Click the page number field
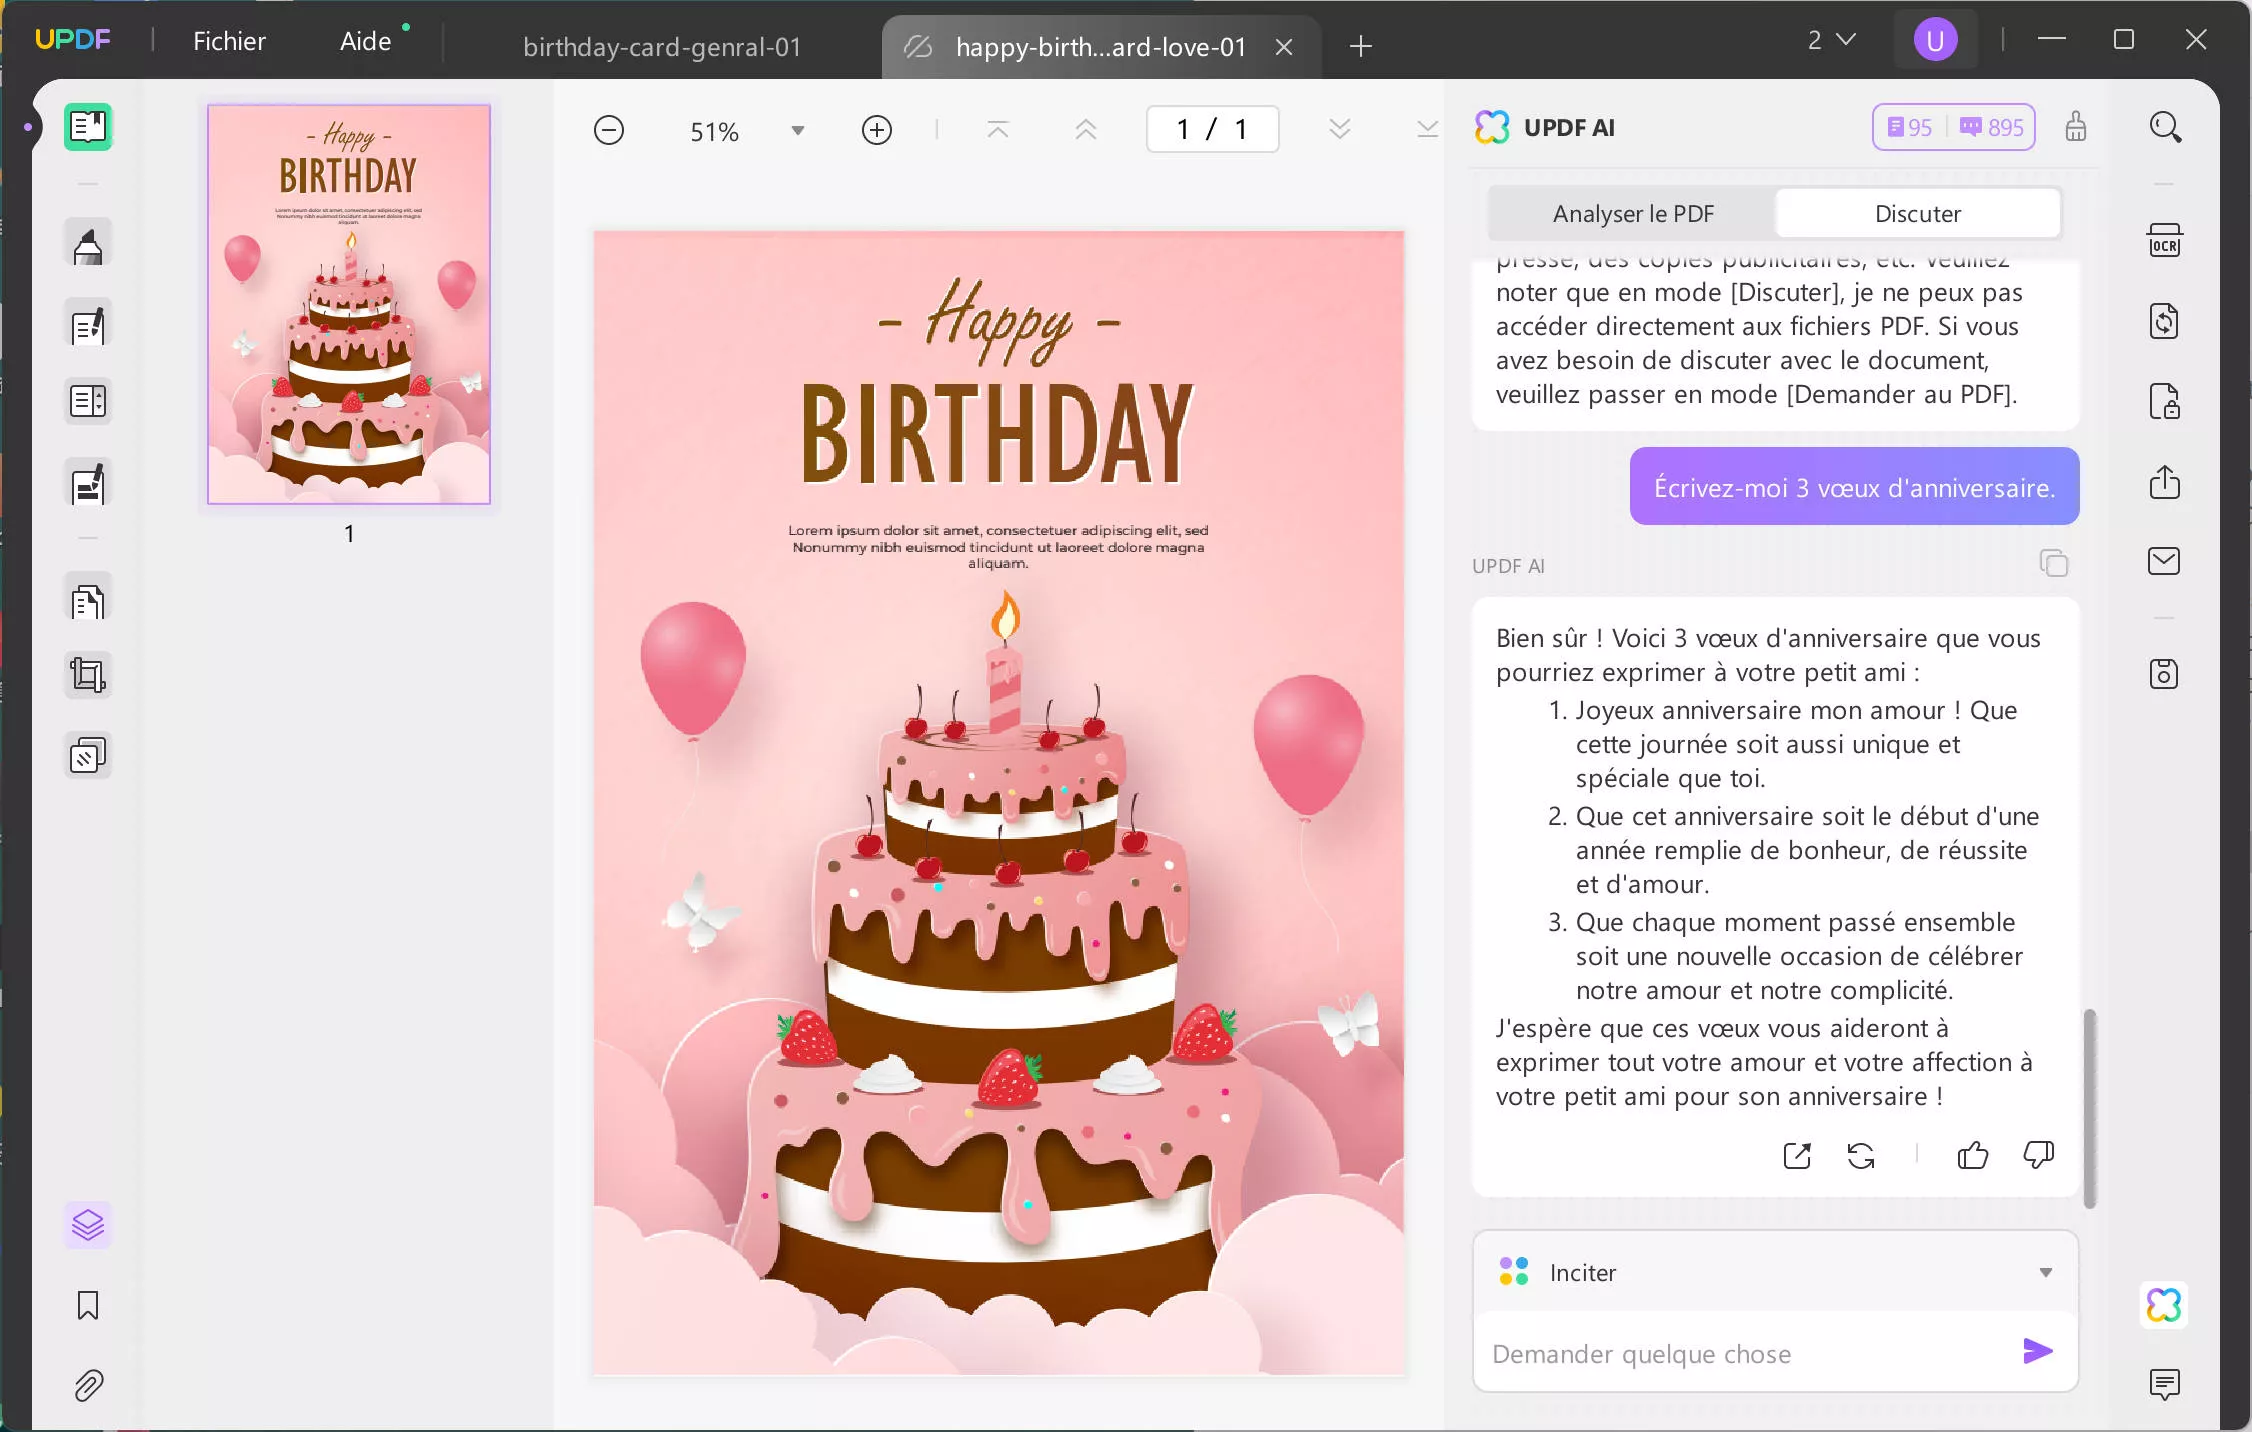Image resolution: width=2252 pixels, height=1432 pixels. point(1213,129)
